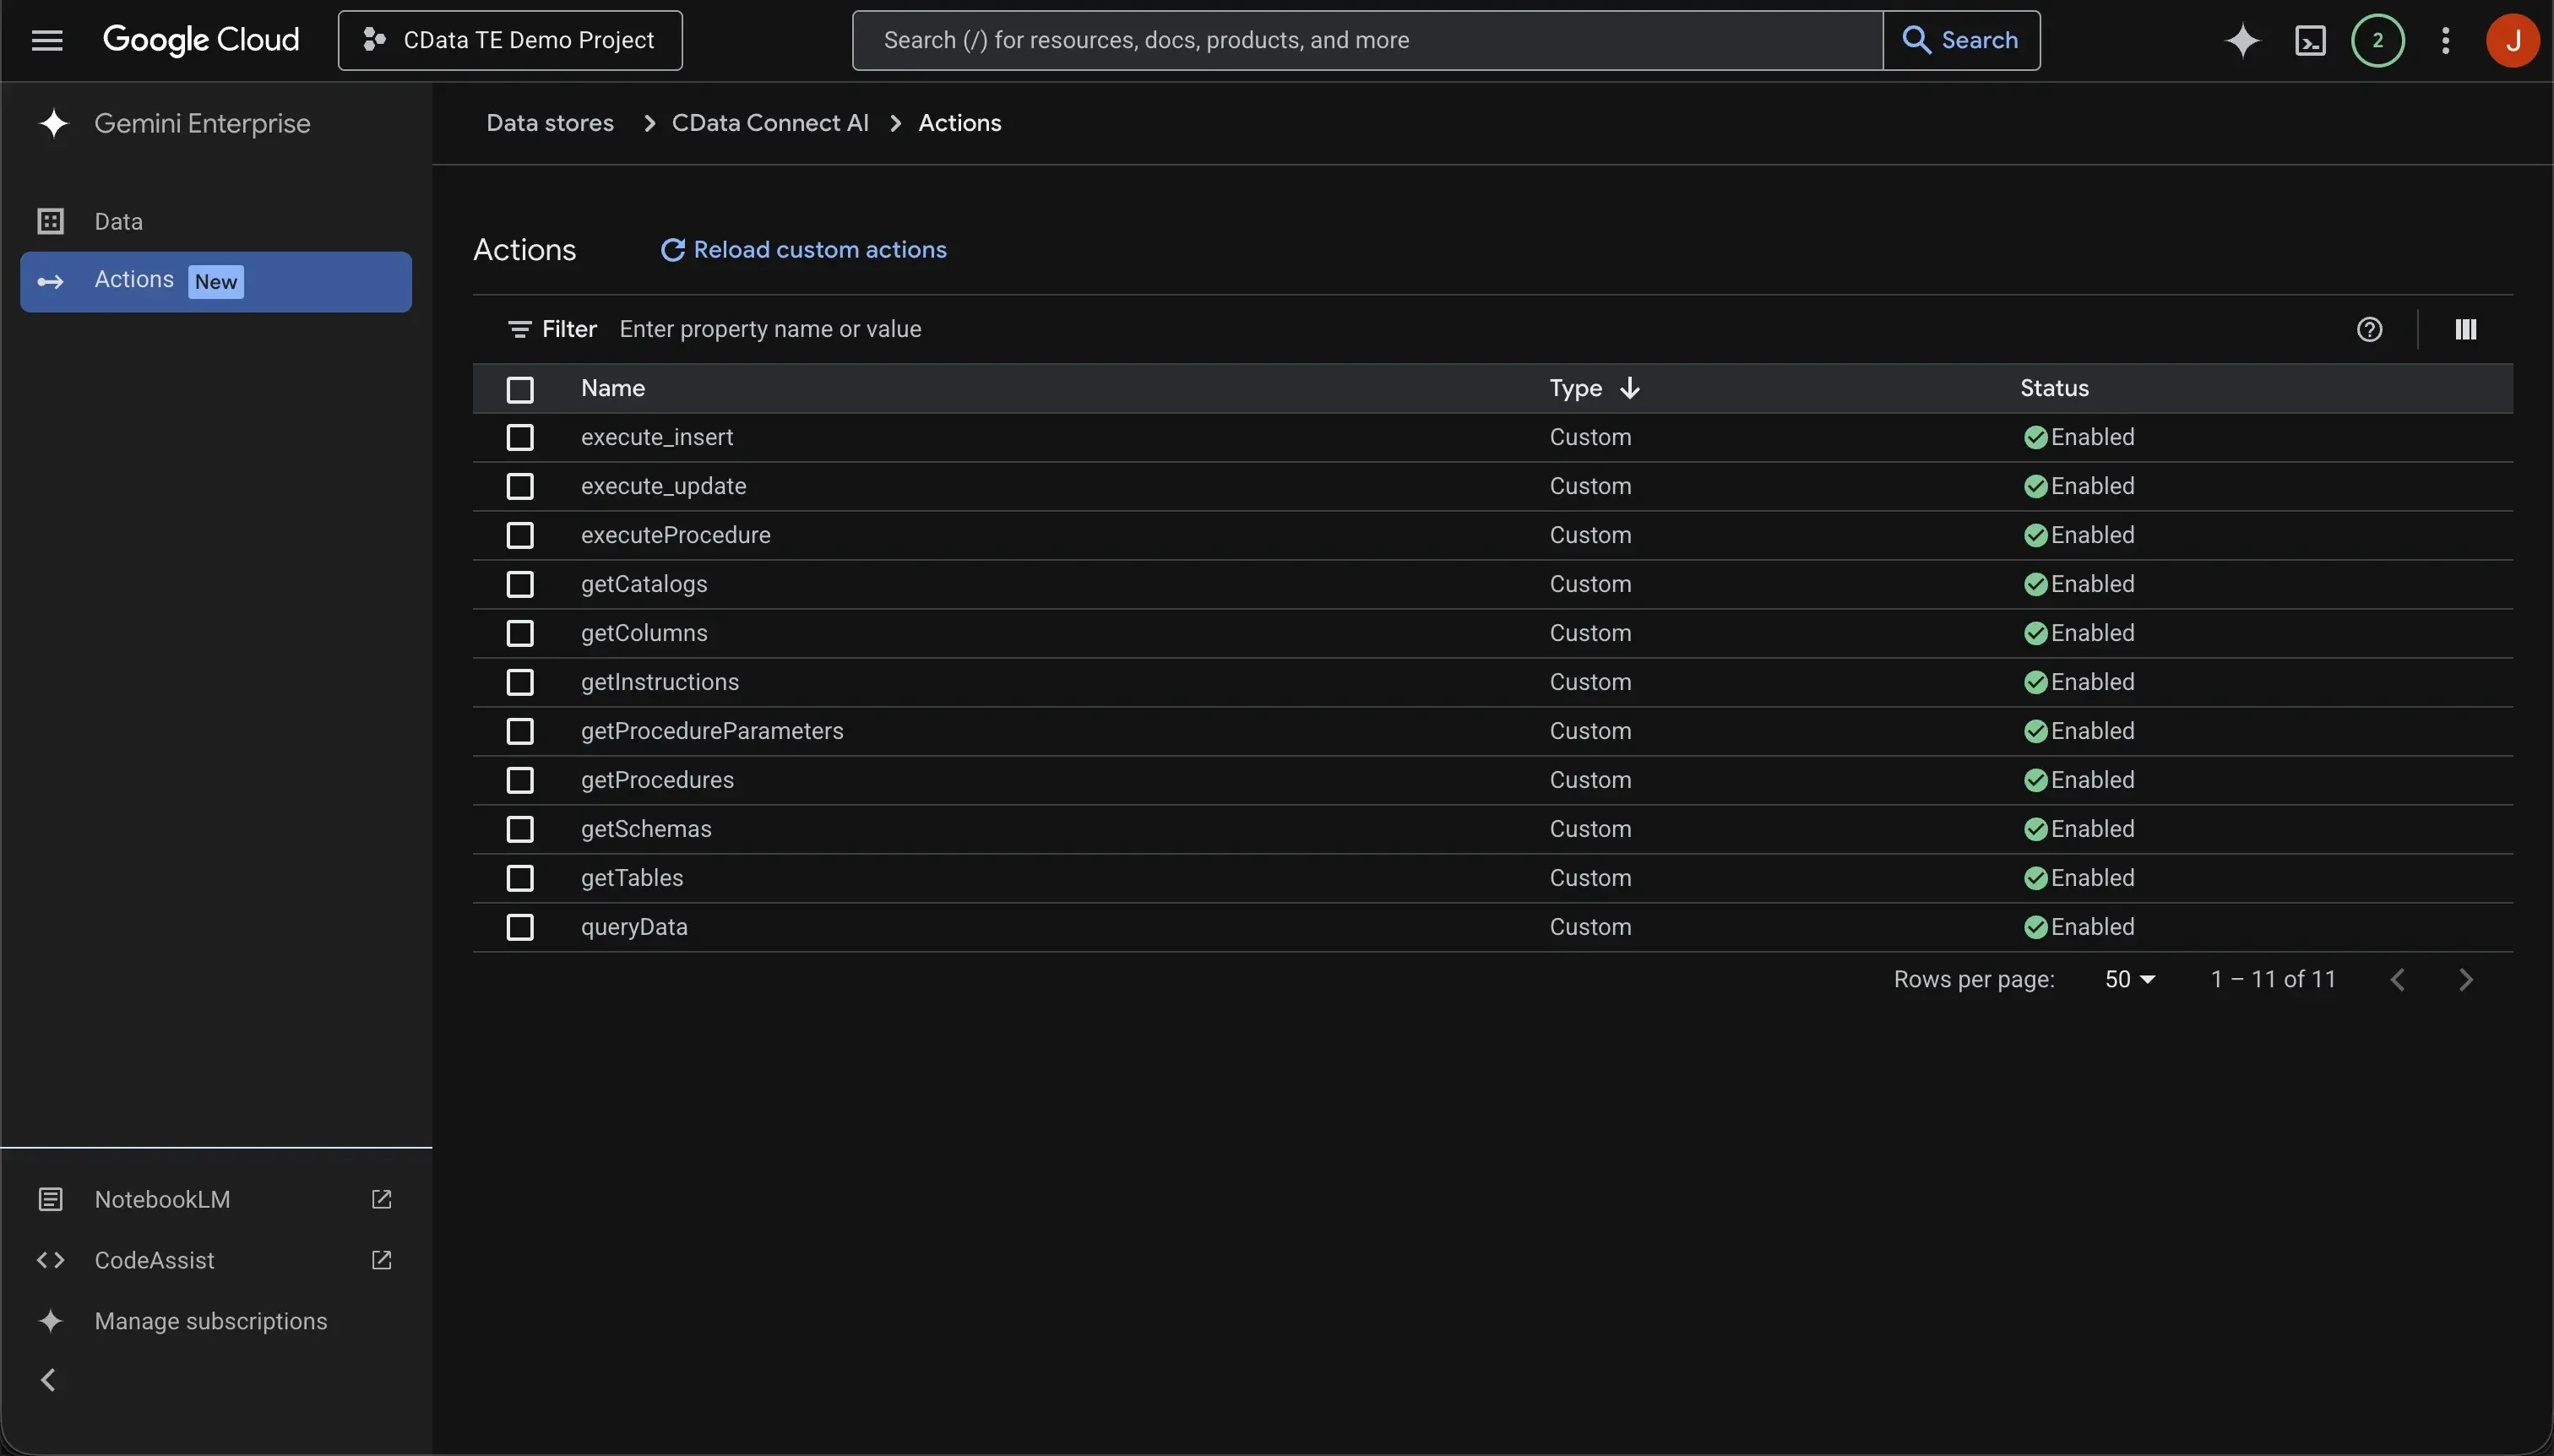Click the getCatalogs action name
The width and height of the screenshot is (2554, 1456).
pyautogui.click(x=644, y=584)
